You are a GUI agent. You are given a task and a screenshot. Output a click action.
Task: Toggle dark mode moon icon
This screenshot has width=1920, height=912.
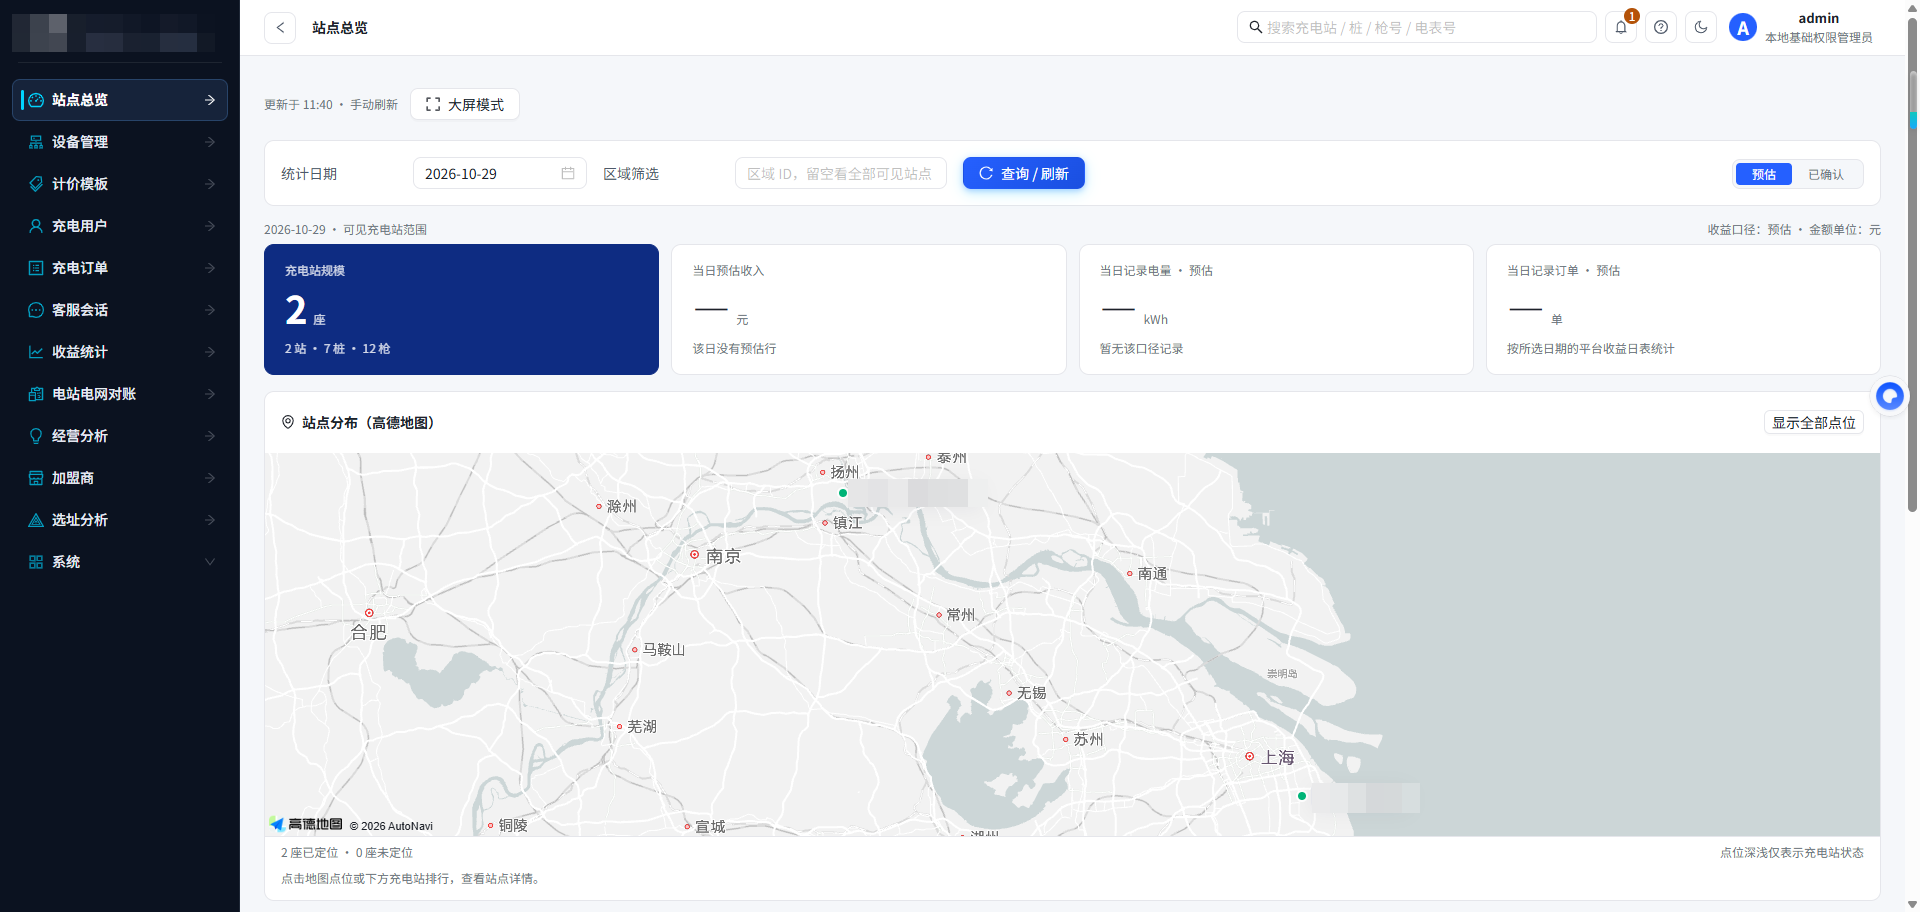click(x=1701, y=28)
